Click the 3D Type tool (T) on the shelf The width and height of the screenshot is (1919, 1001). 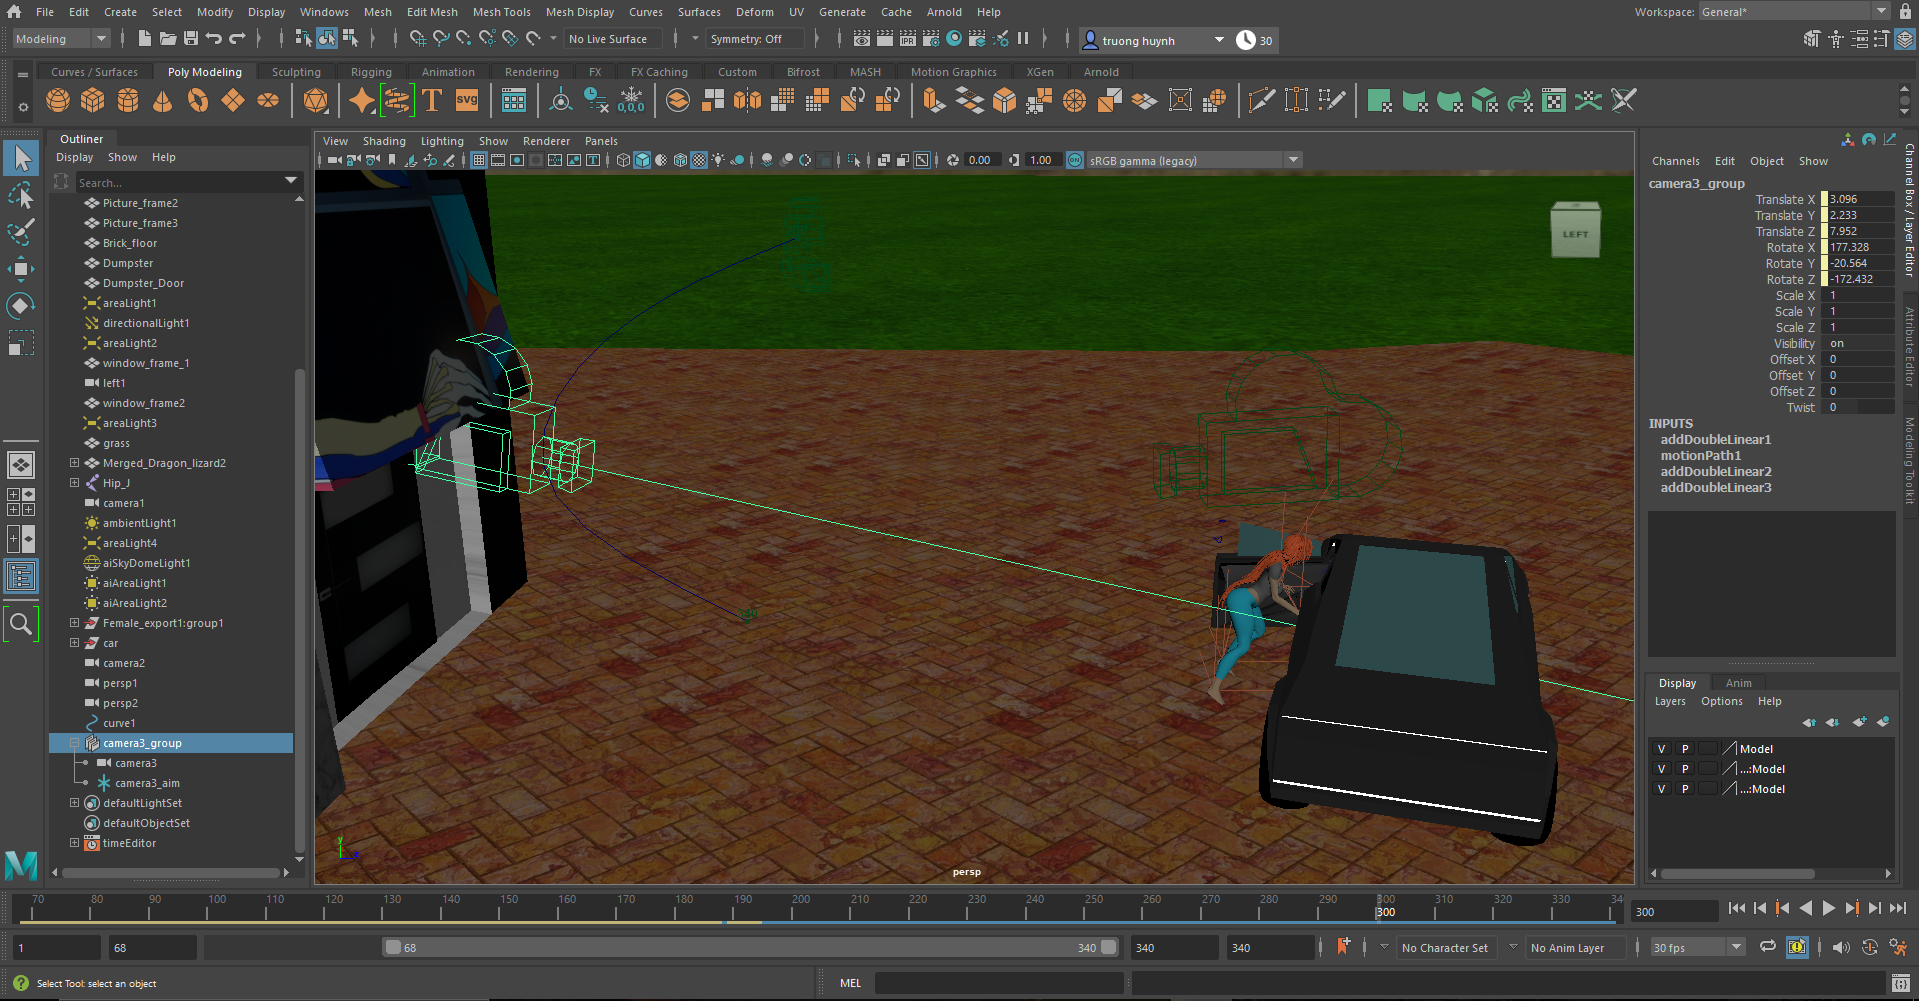432,100
